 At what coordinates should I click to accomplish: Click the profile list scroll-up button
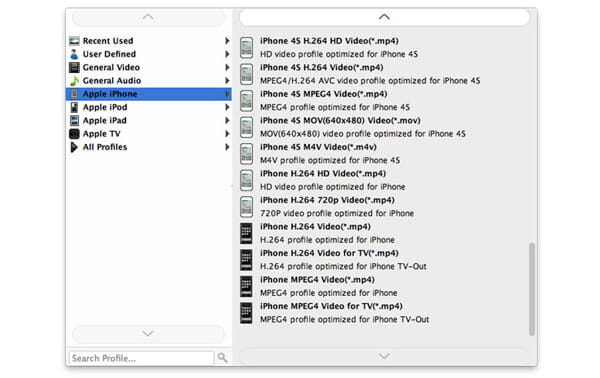[384, 17]
